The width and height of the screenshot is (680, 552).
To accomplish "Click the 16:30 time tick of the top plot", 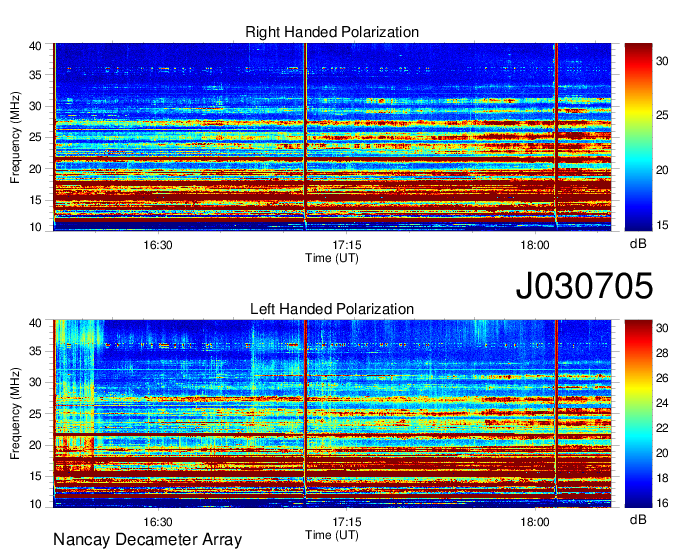I will click(x=158, y=245).
